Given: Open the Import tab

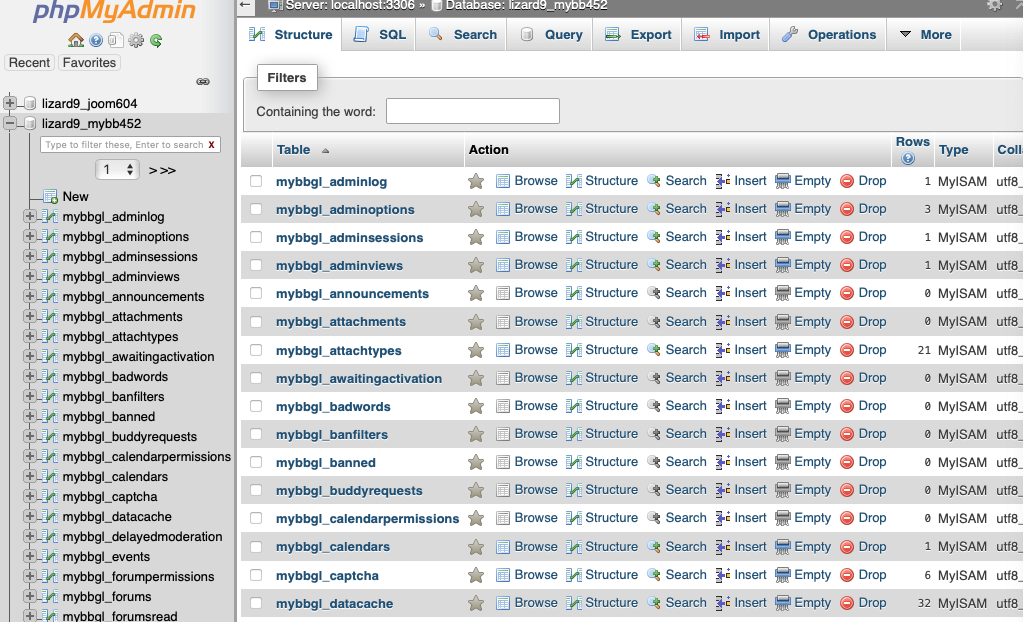Looking at the screenshot, I should coord(727,35).
